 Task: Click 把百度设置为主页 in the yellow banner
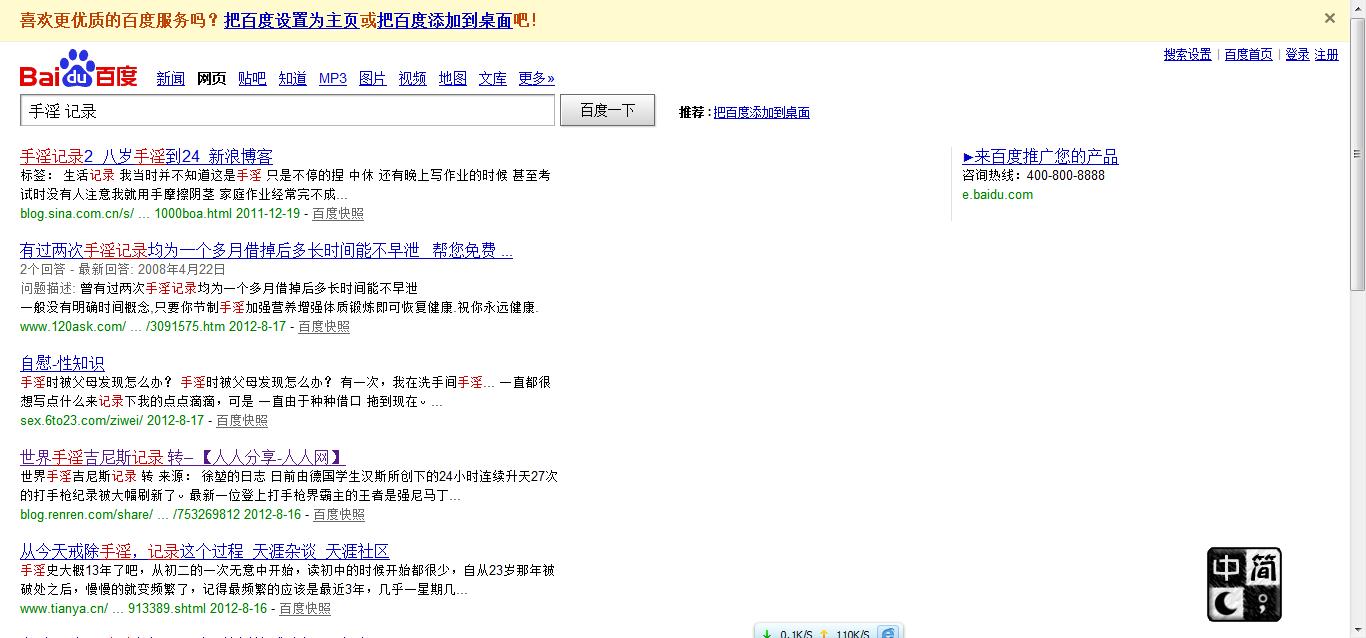click(292, 20)
